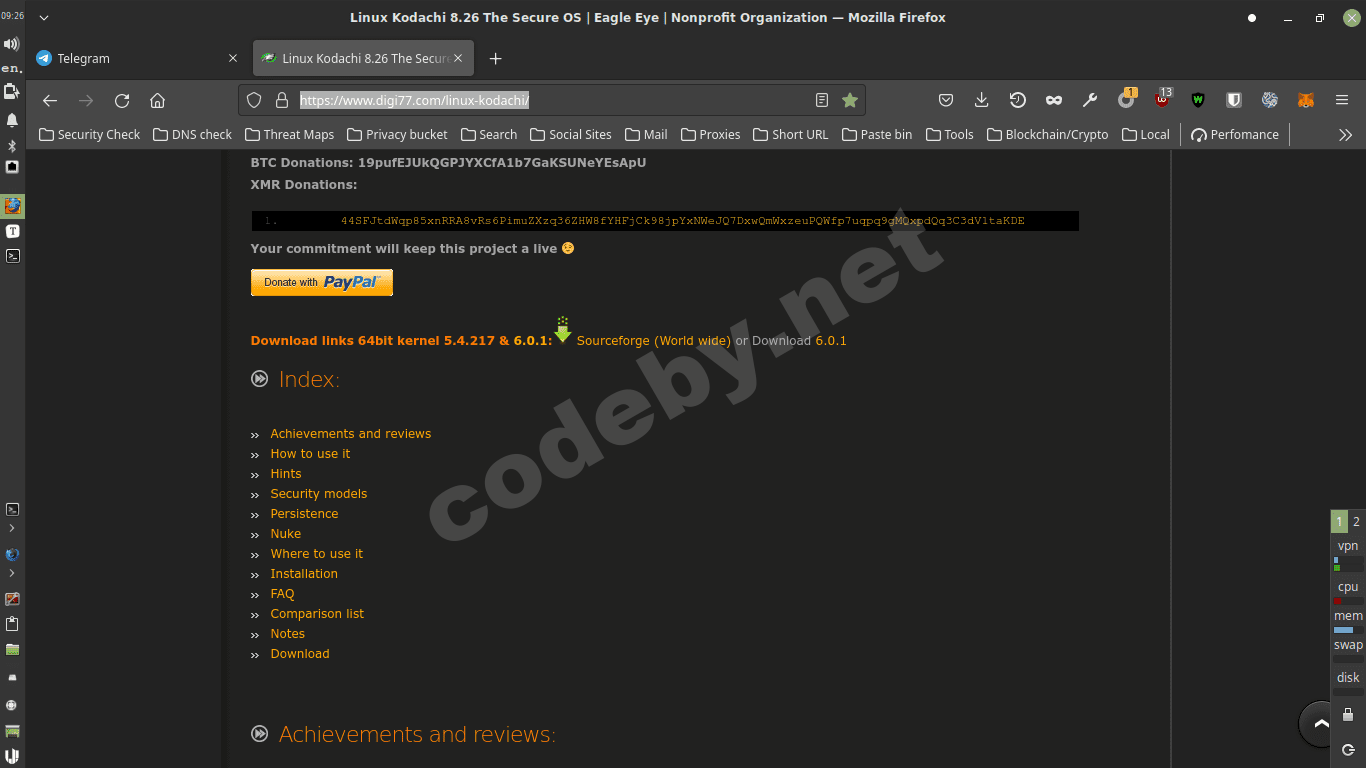The height and width of the screenshot is (768, 1366).
Task: Jump to Comparison list section
Action: pos(317,614)
